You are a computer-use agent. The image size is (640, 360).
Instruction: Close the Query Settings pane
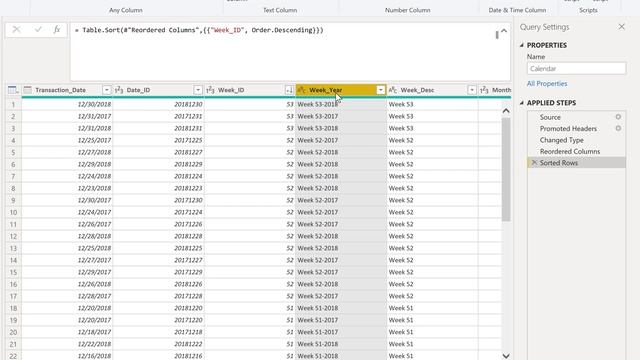pyautogui.click(x=622, y=27)
